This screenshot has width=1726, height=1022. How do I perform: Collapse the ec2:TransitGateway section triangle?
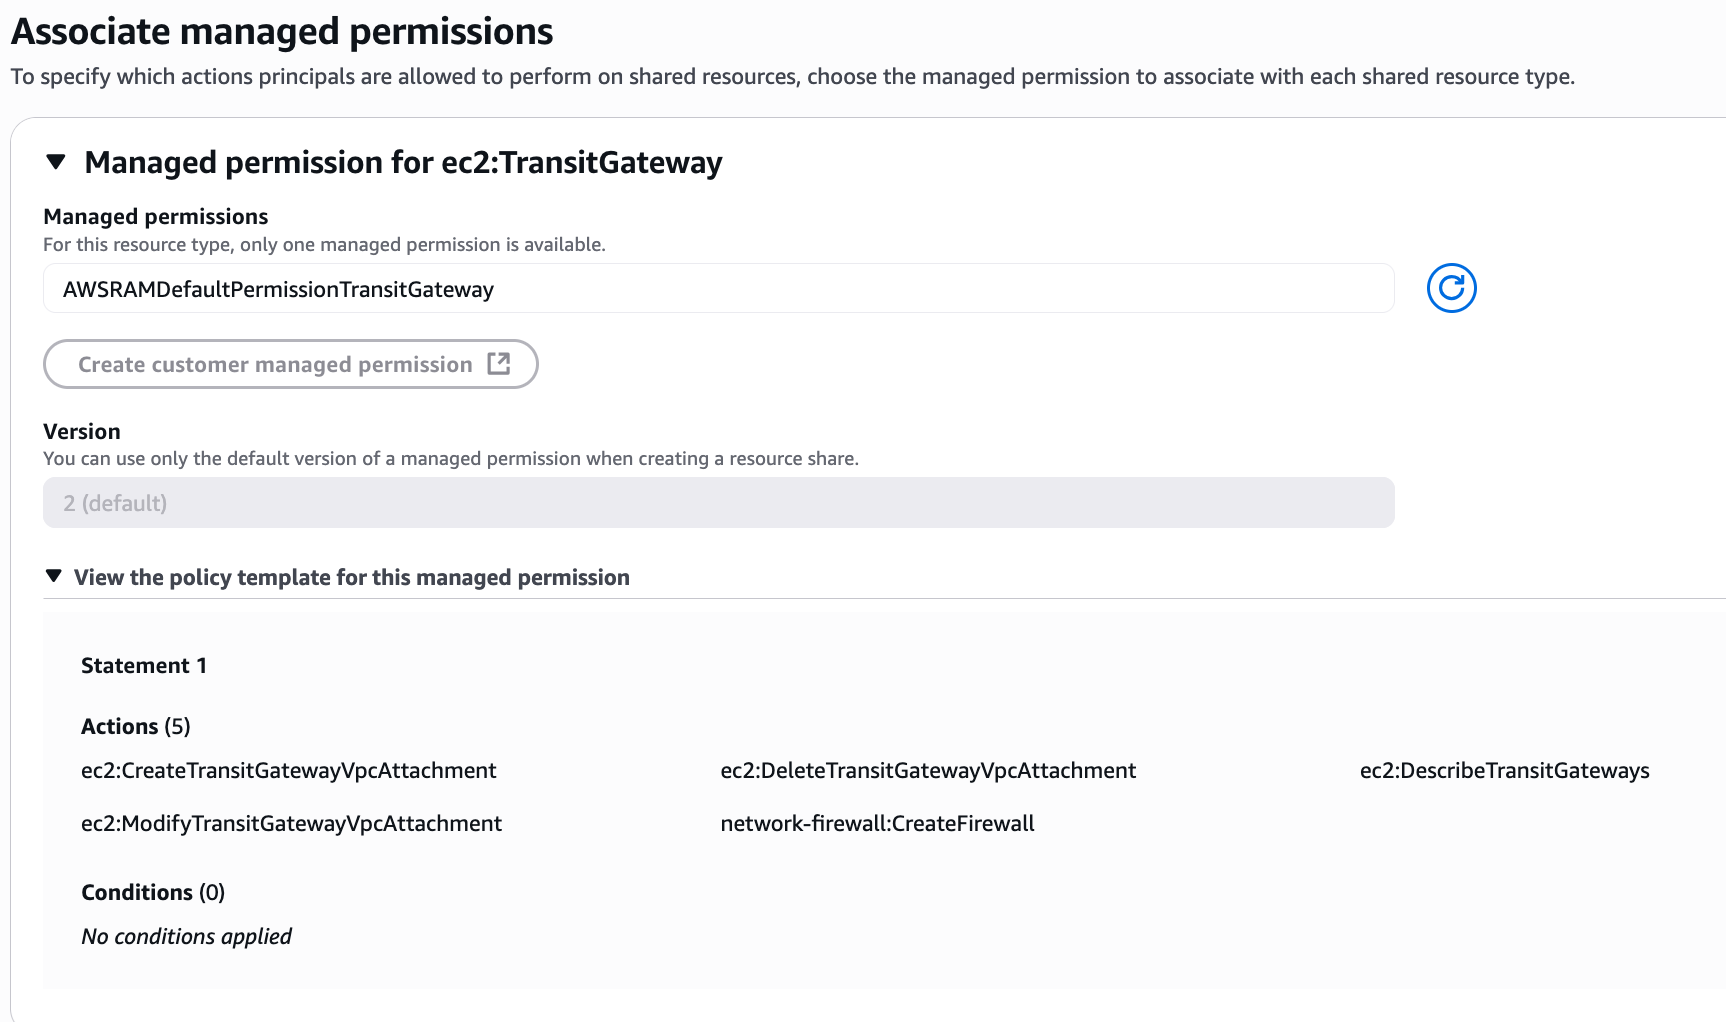(56, 162)
